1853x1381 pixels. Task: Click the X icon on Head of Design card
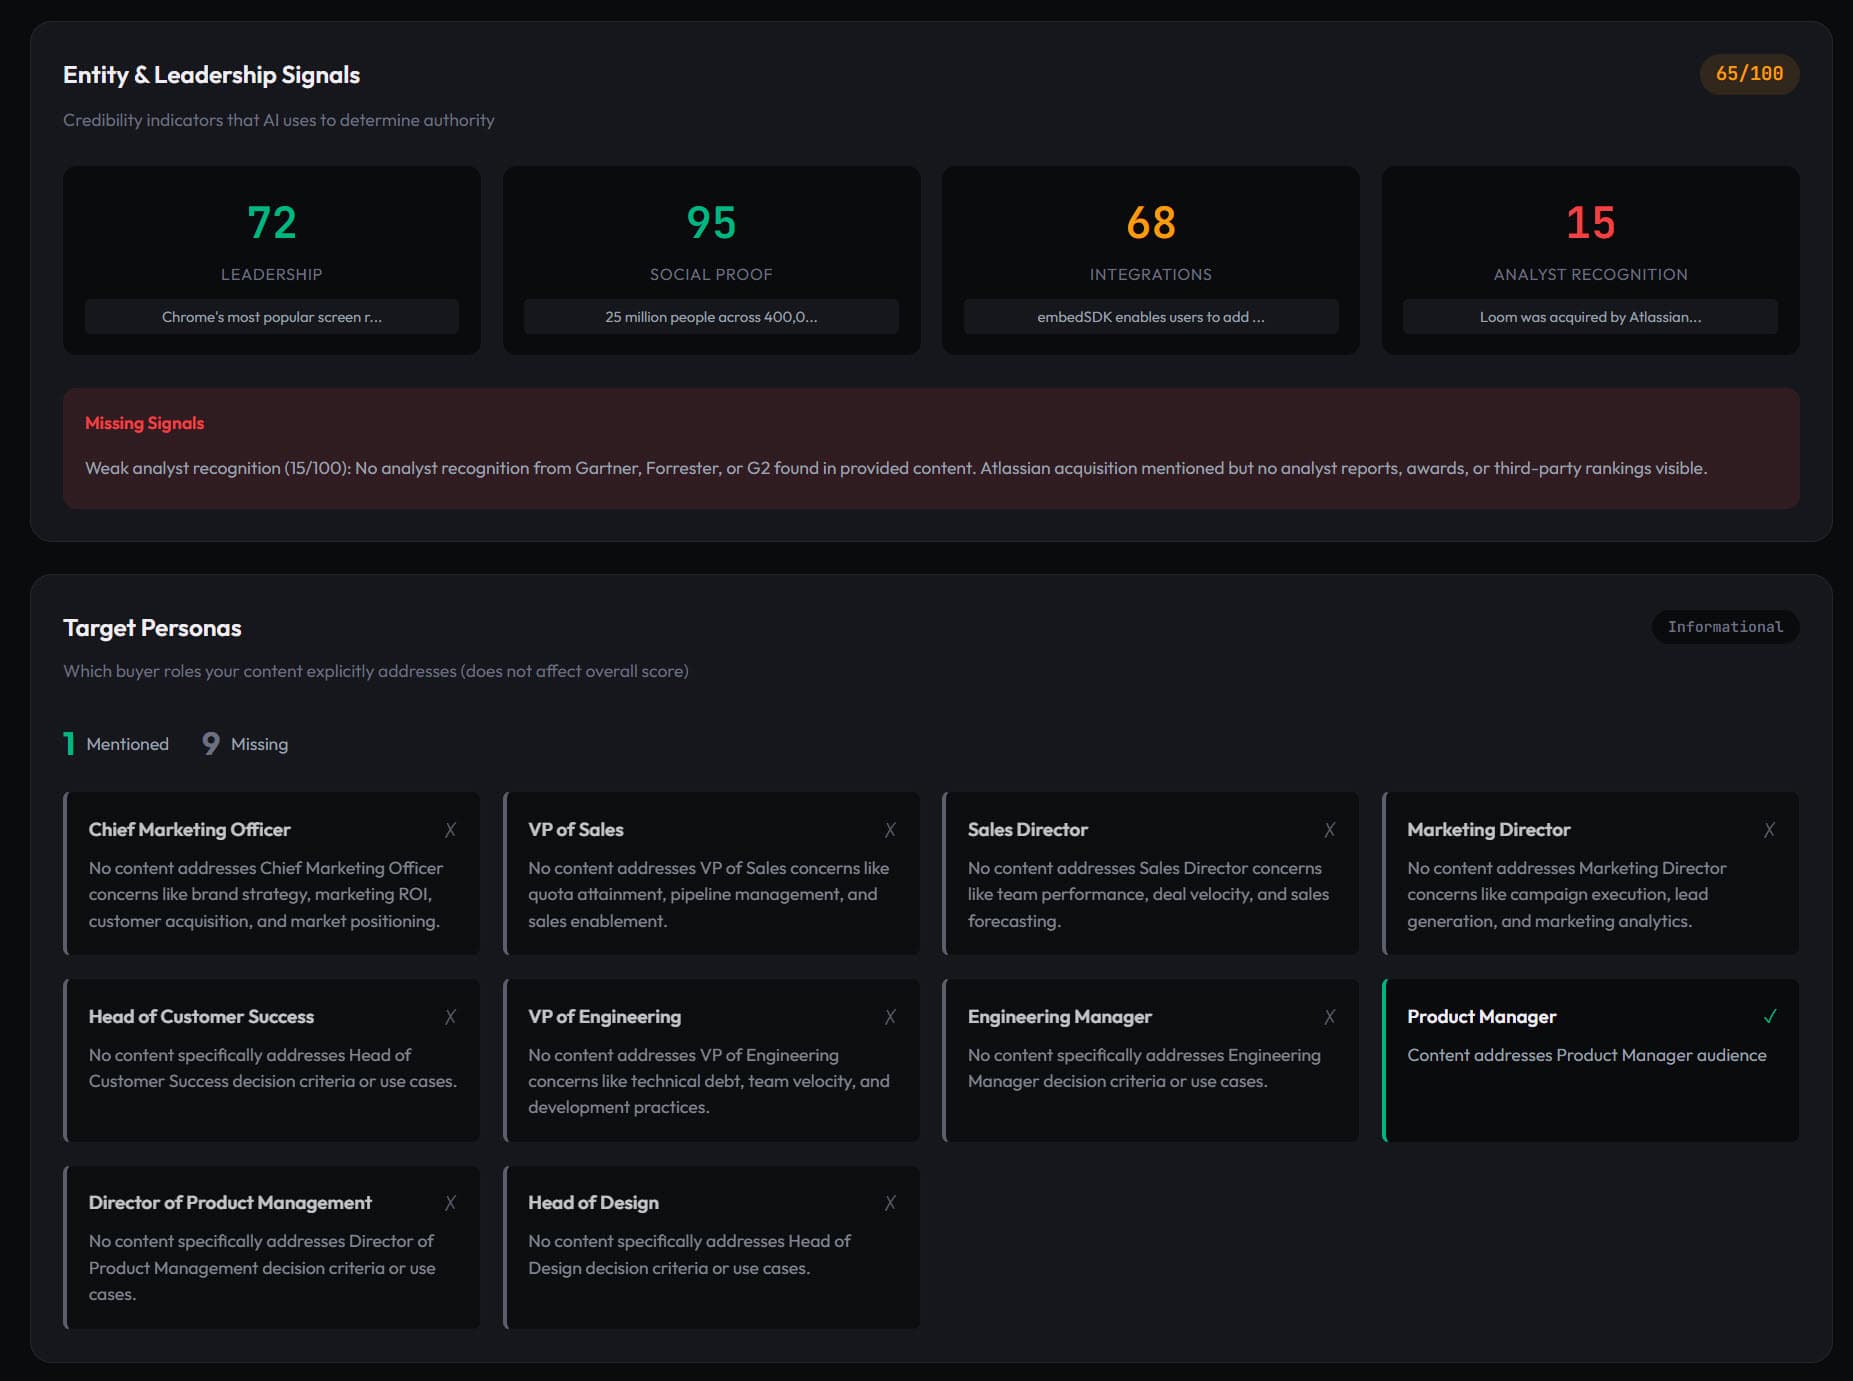(x=890, y=1203)
